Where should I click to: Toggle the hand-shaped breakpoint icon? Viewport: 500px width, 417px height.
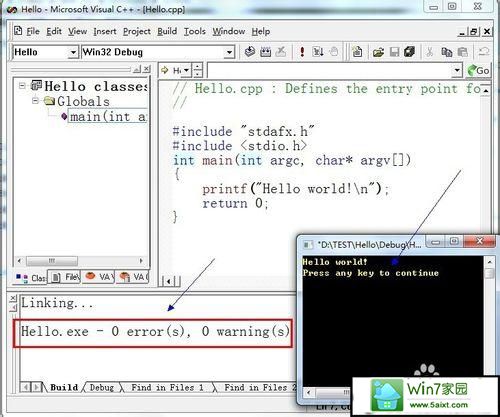334,52
